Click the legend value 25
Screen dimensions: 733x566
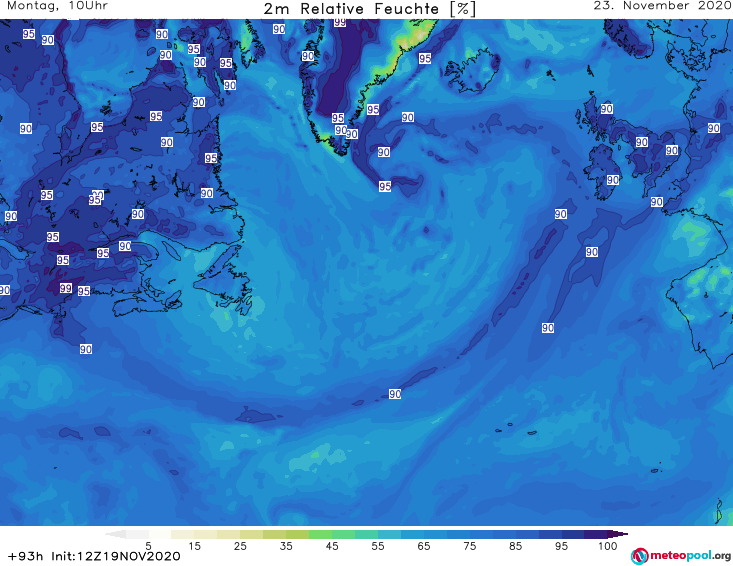(x=240, y=546)
